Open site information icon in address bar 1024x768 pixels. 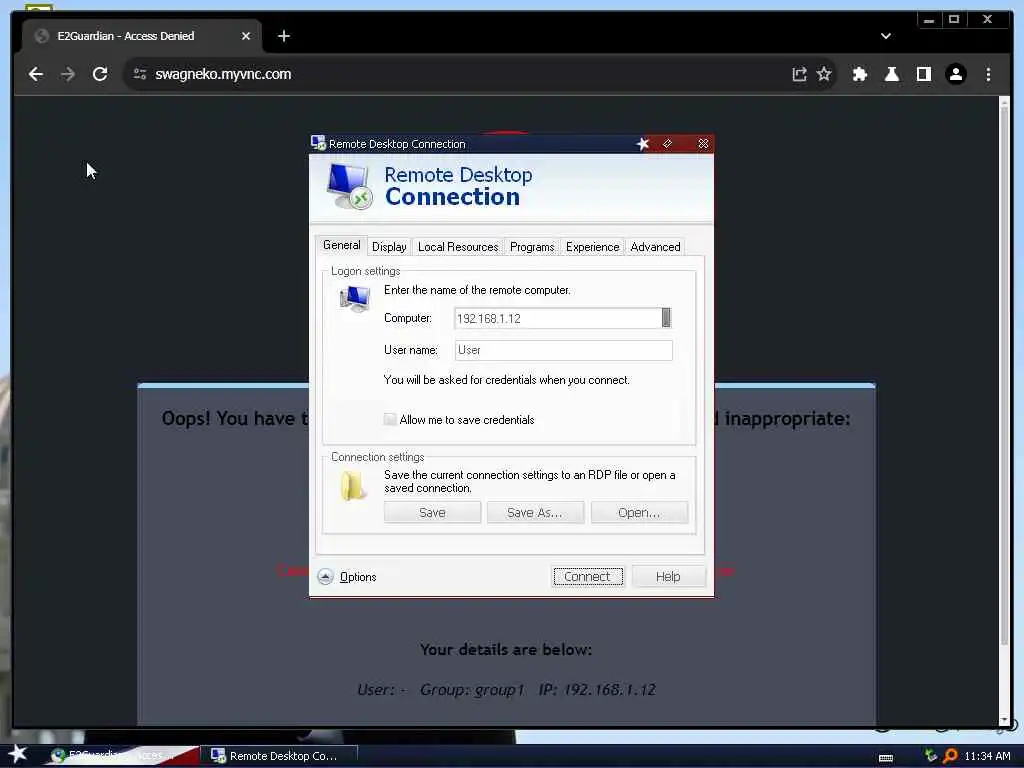point(140,74)
